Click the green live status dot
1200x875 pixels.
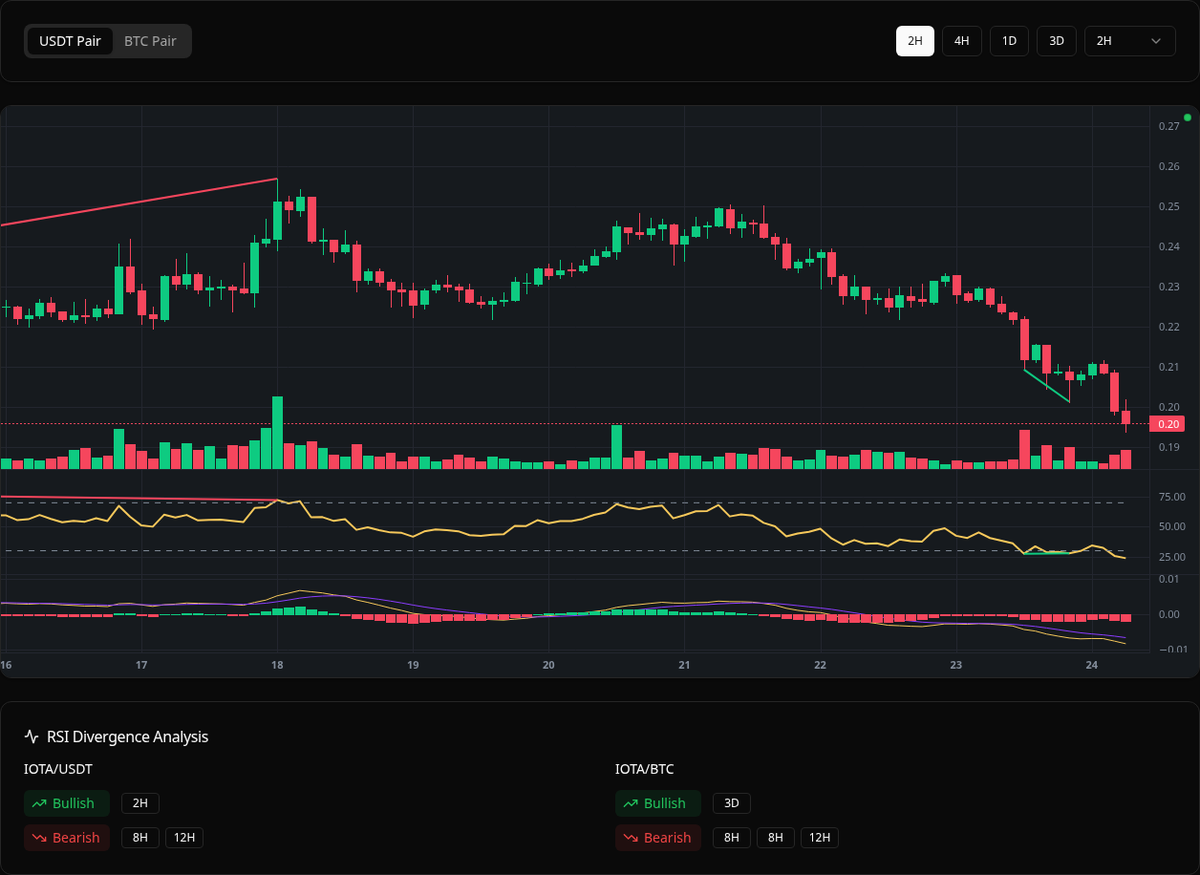[1187, 118]
